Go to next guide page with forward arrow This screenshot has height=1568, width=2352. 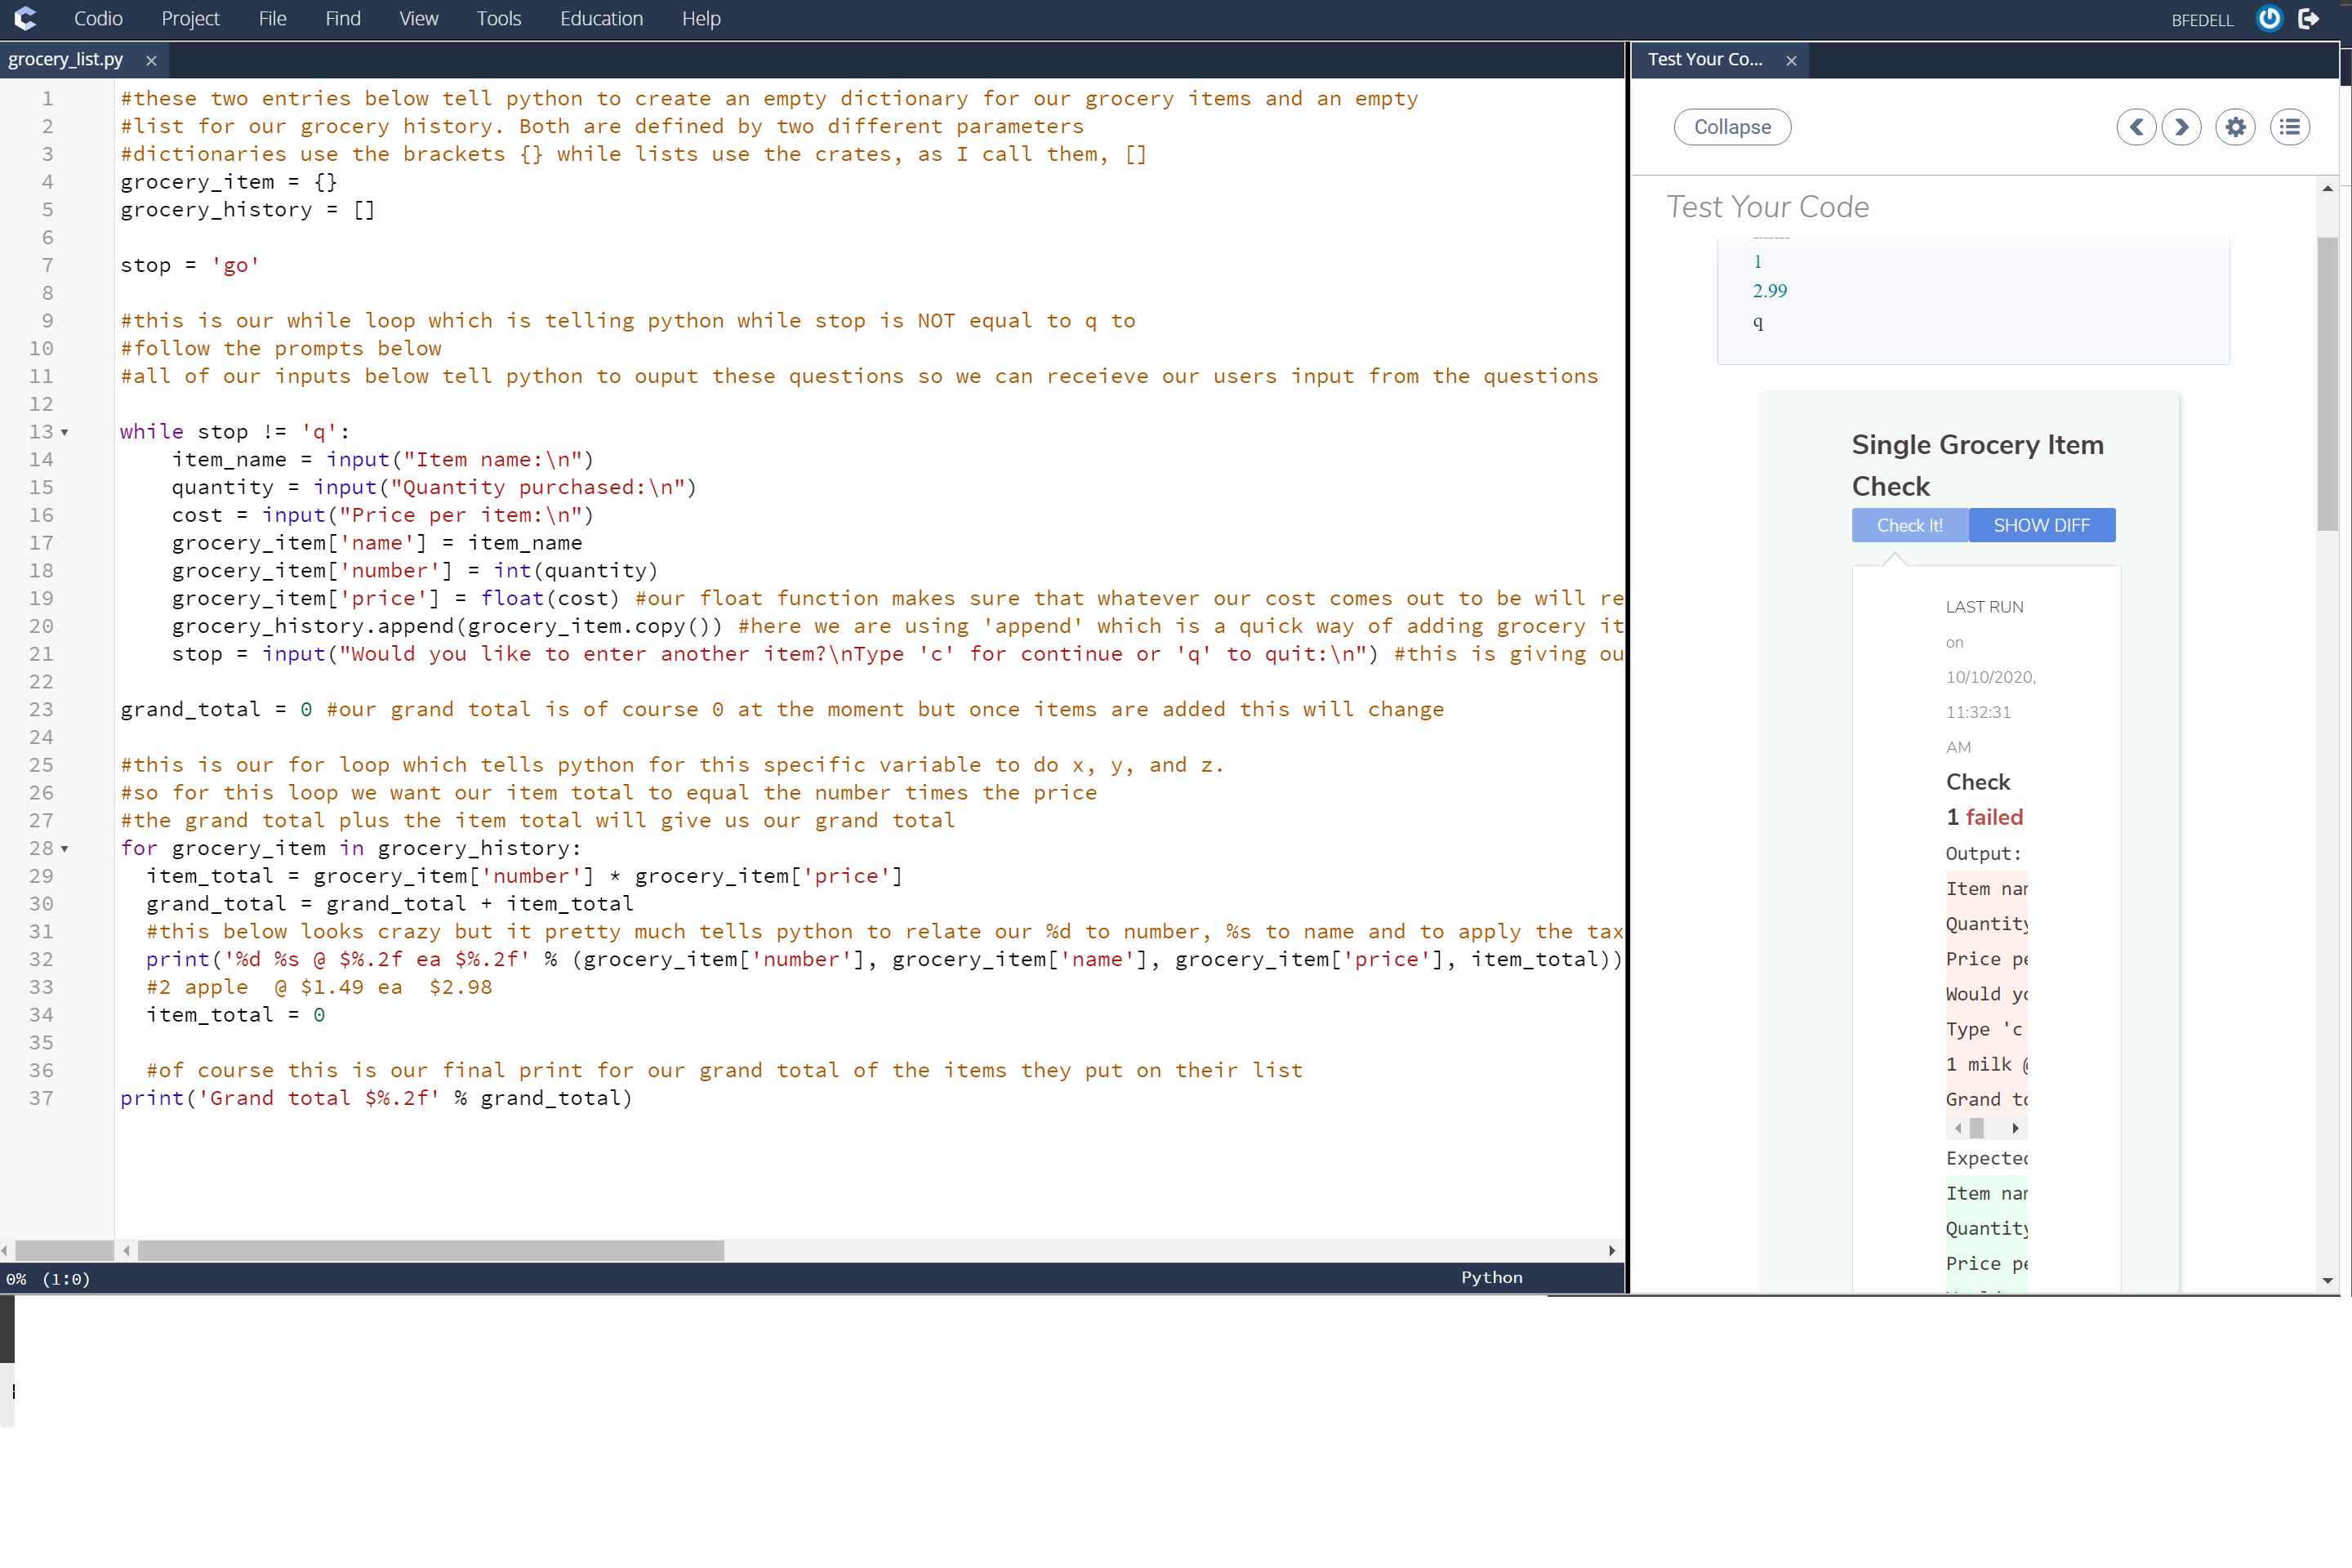coord(2182,127)
